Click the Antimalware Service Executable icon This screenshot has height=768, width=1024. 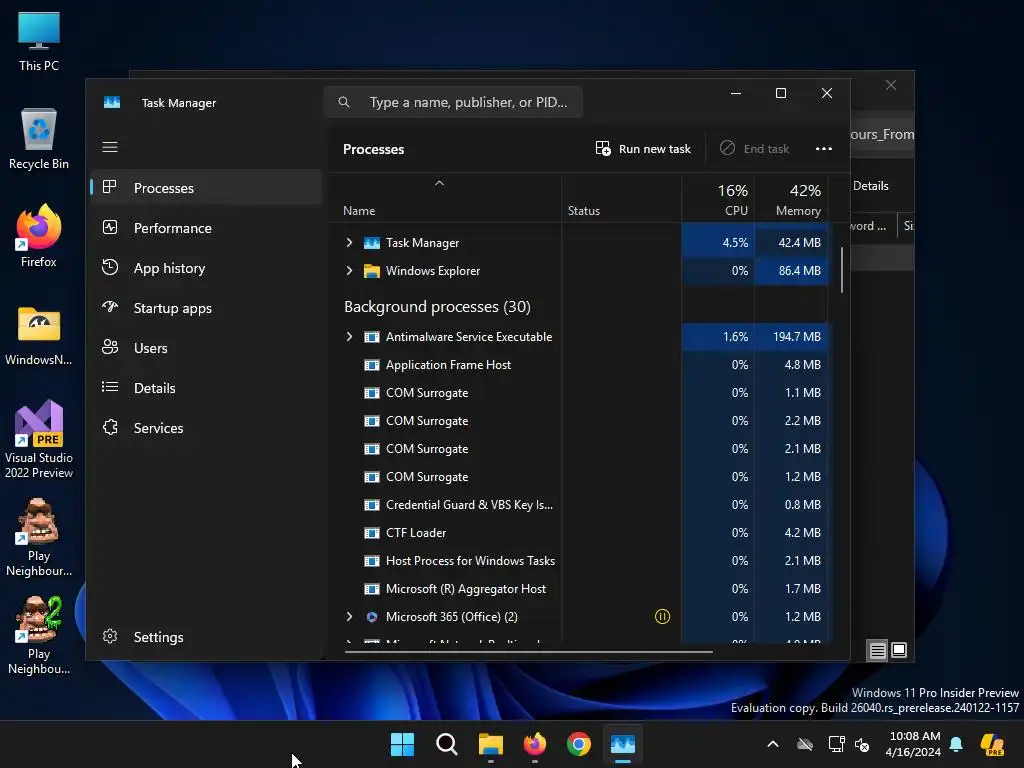[372, 337]
